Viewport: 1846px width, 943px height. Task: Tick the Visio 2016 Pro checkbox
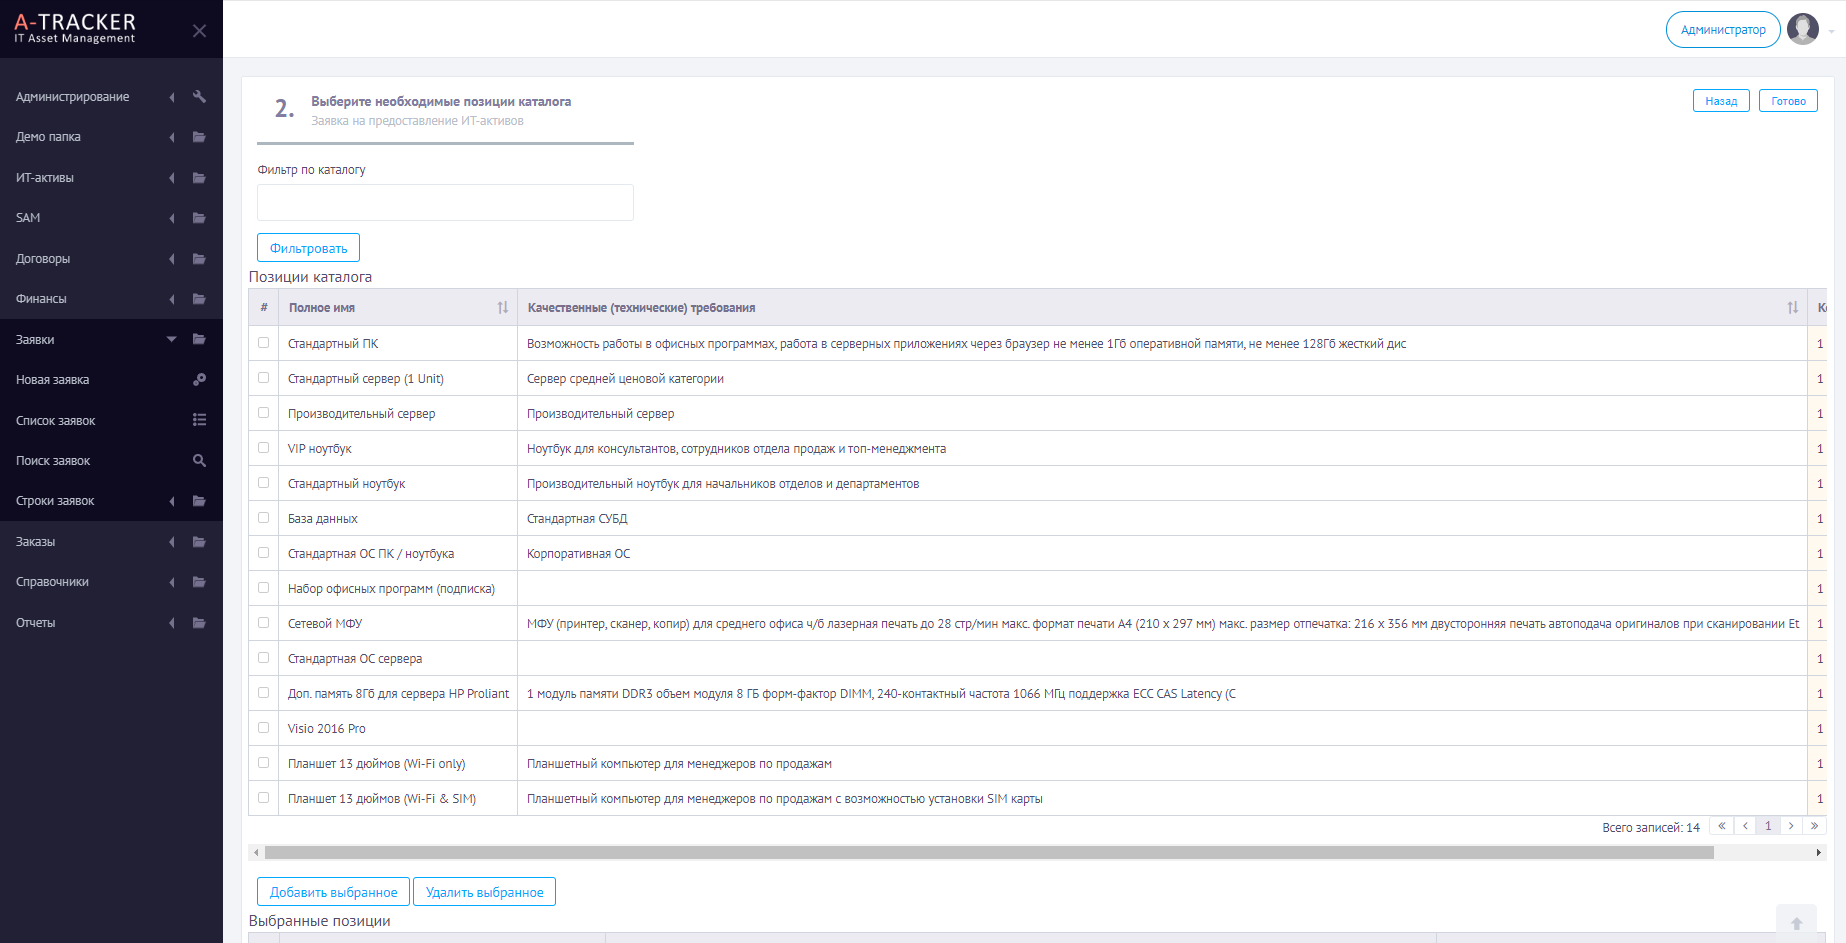click(264, 728)
